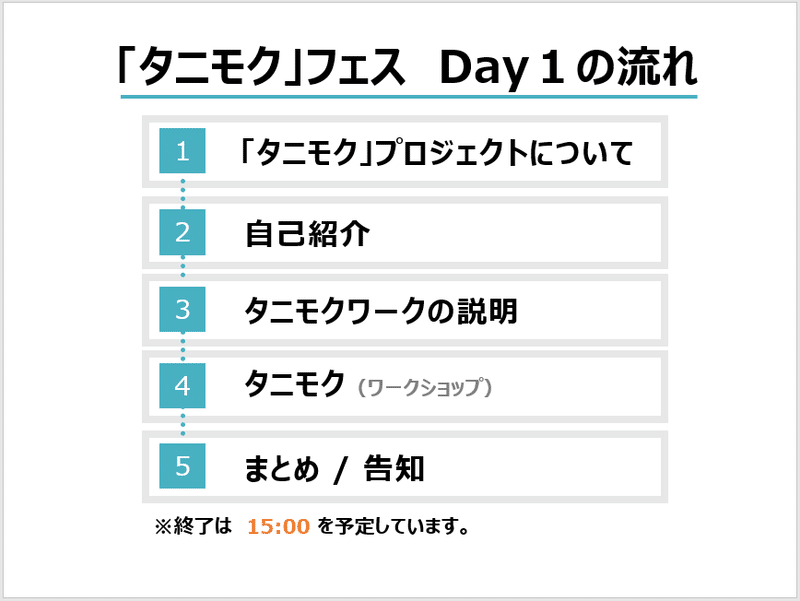The height and width of the screenshot is (601, 800).
Task: Click the teal number 4 box
Action: pyautogui.click(x=182, y=386)
